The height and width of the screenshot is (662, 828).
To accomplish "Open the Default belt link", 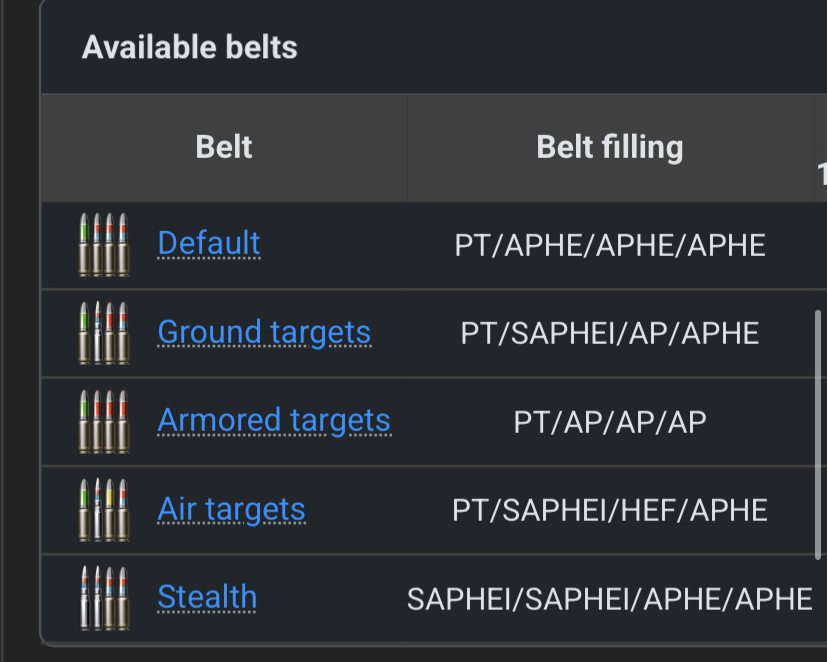I will 209,243.
